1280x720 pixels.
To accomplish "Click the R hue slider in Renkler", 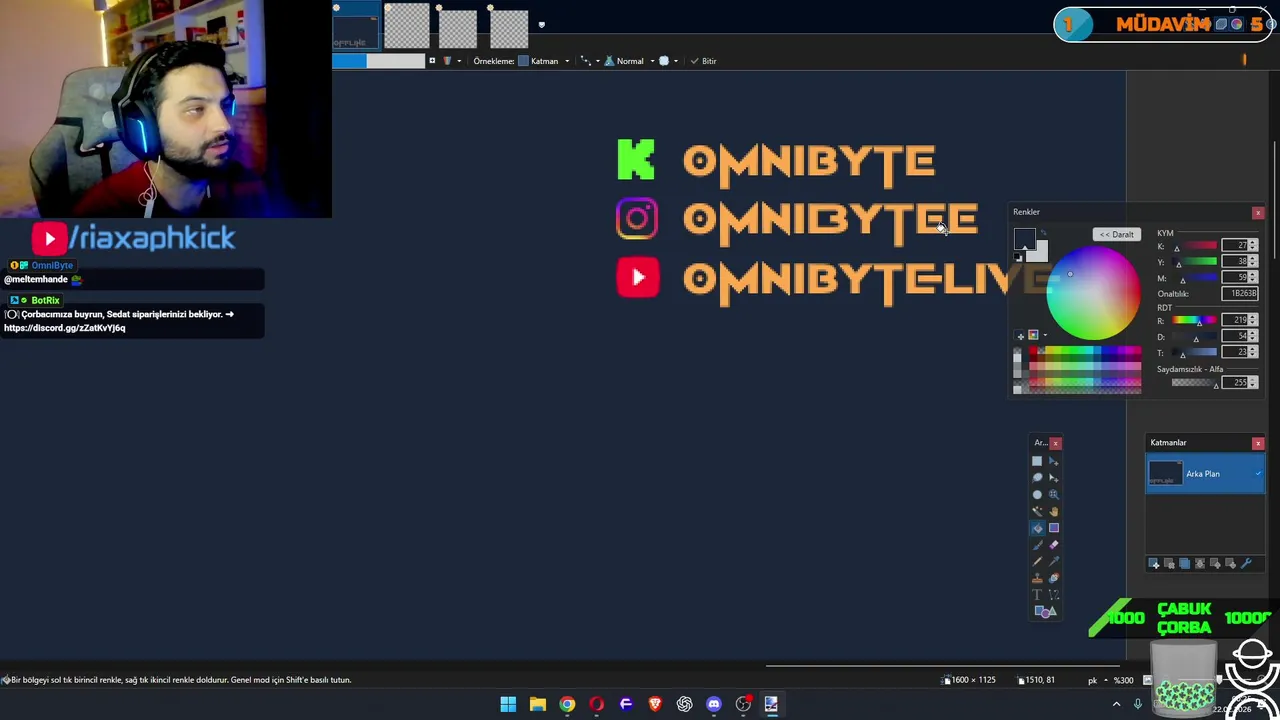I will (1194, 320).
